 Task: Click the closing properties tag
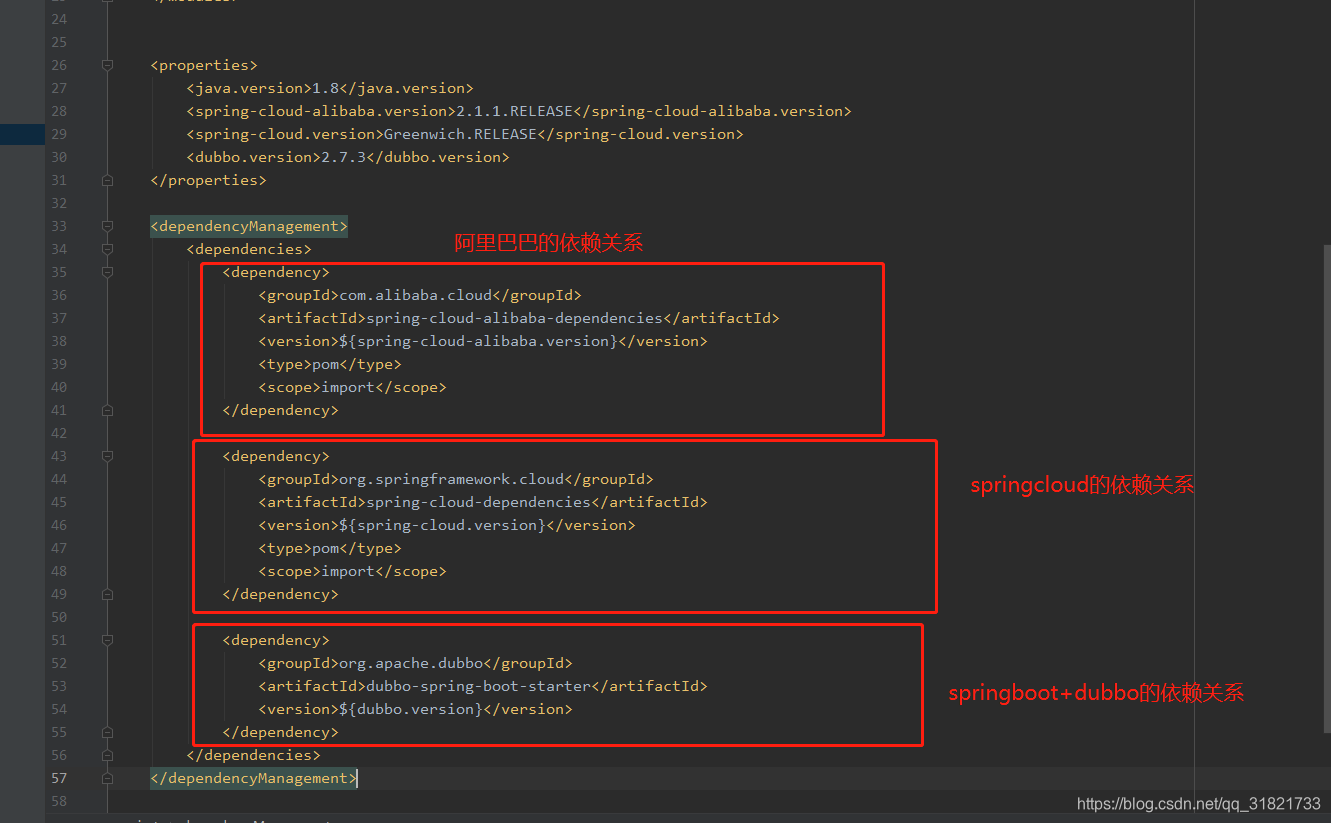[208, 180]
